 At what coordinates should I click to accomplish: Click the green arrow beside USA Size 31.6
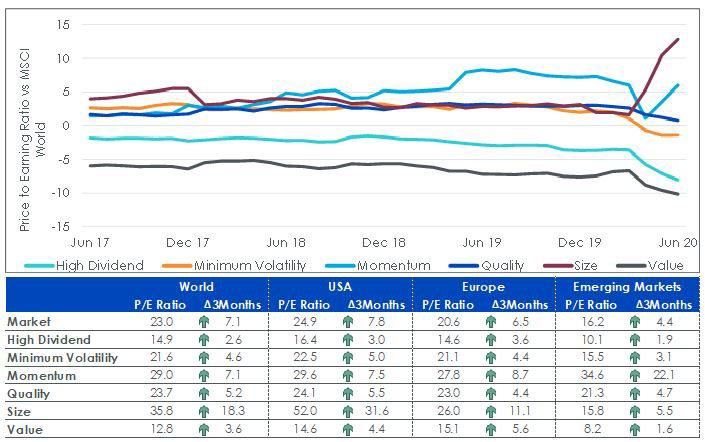pyautogui.click(x=348, y=411)
